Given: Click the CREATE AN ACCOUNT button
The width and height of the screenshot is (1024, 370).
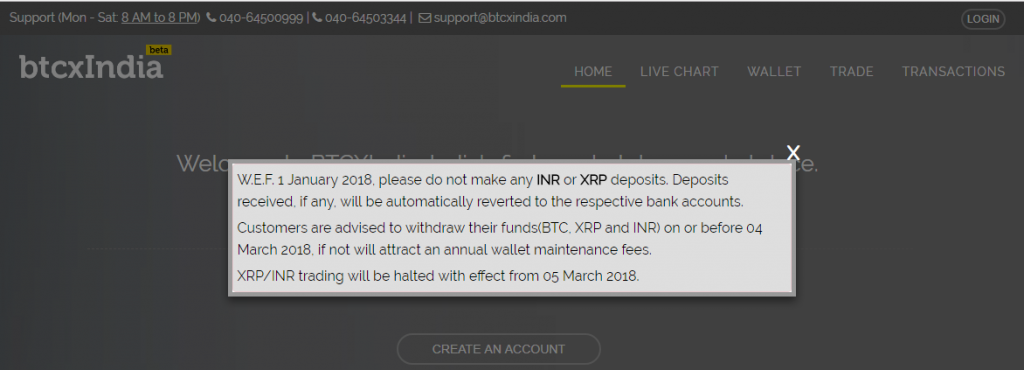Looking at the screenshot, I should tap(498, 349).
